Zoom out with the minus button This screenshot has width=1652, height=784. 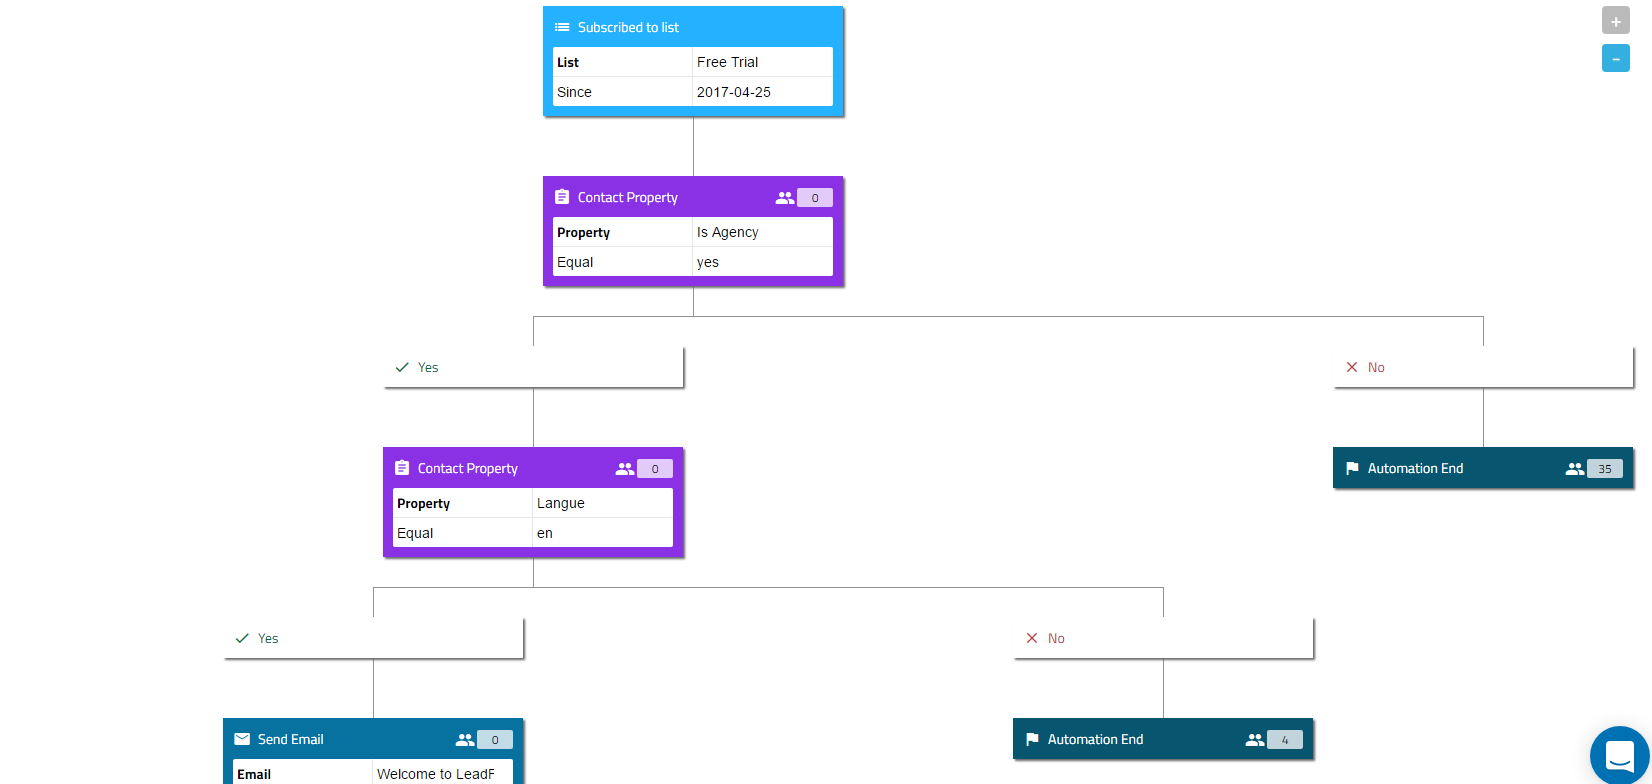[1615, 58]
